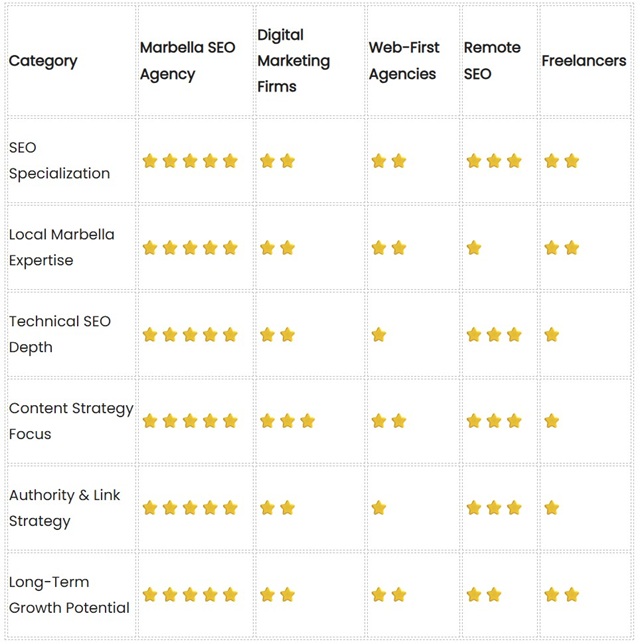Click Remote SEO's Long-Term Growth Potential stars
The width and height of the screenshot is (640, 644).
(484, 595)
